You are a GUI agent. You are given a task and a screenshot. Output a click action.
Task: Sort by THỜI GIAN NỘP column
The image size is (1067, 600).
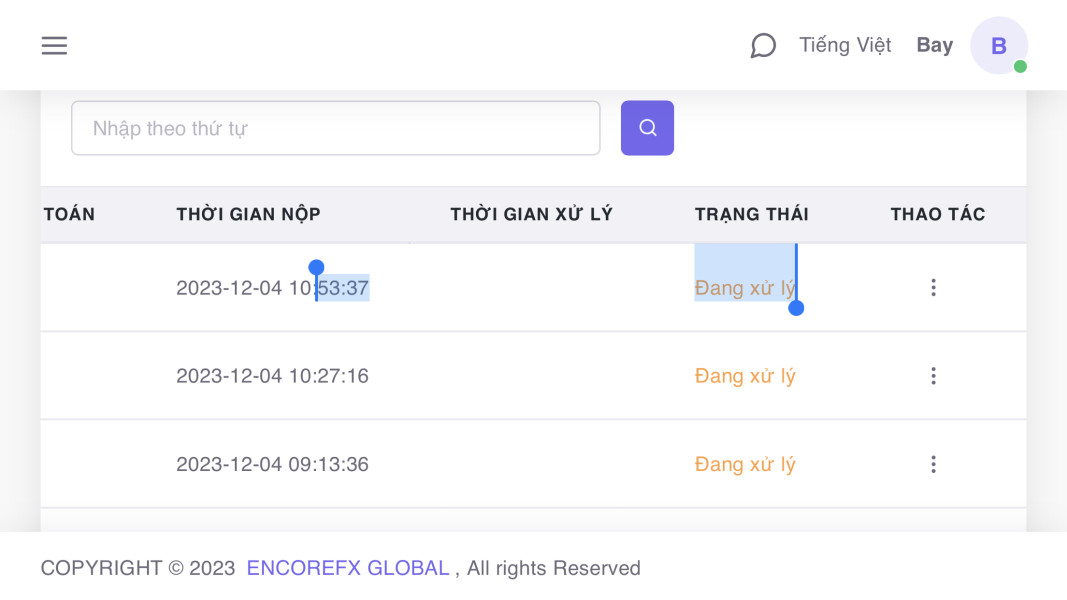[248, 214]
